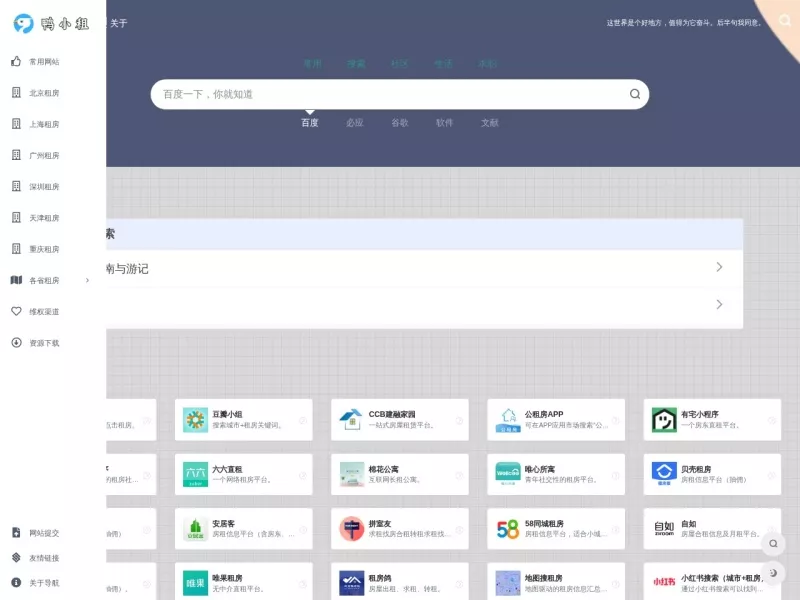Switch to the 求职 search category tab
This screenshot has height=600, width=800.
[x=487, y=64]
